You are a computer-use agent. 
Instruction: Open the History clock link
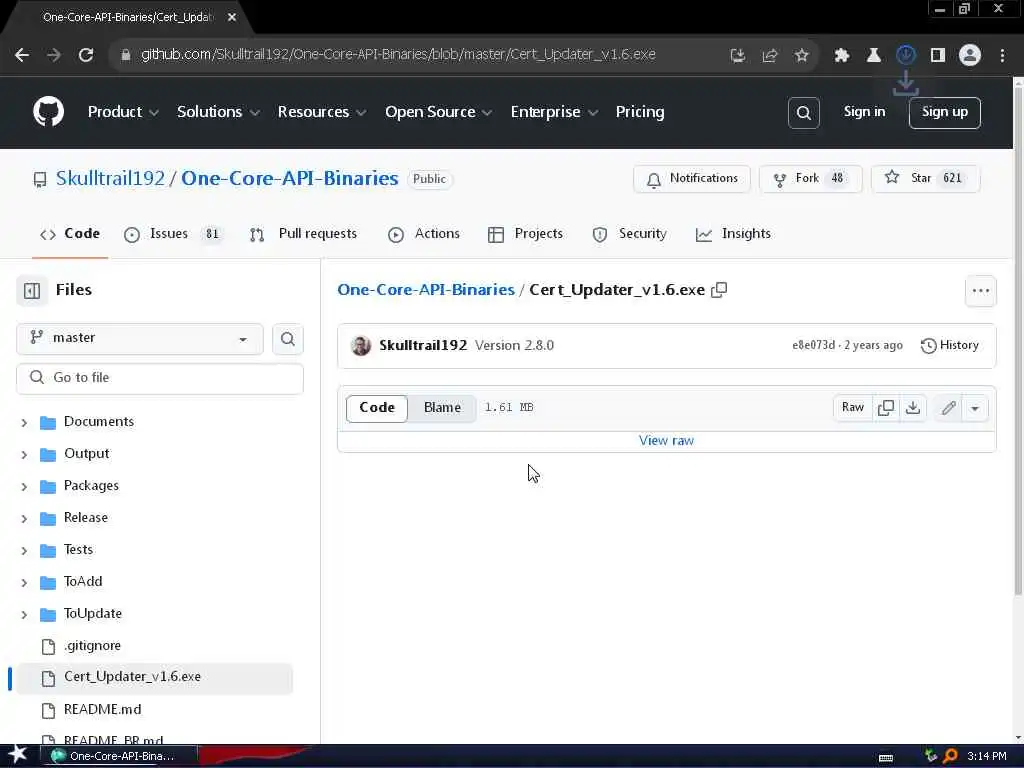point(950,345)
